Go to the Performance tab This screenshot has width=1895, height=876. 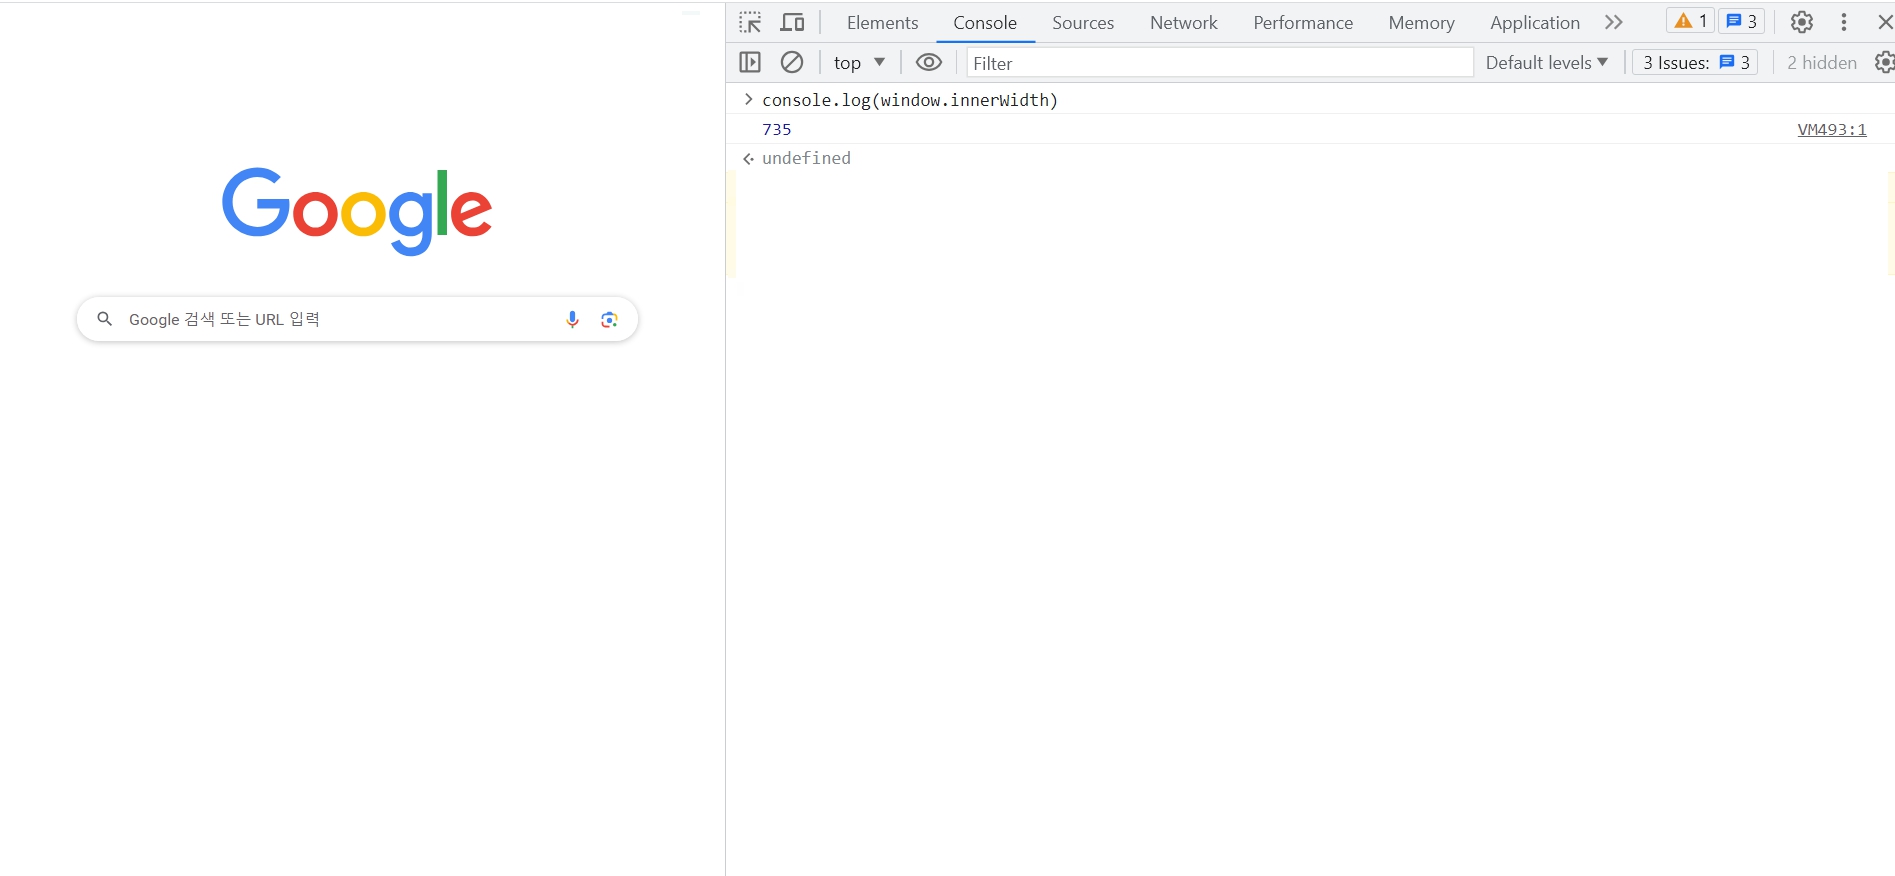pyautogui.click(x=1303, y=22)
